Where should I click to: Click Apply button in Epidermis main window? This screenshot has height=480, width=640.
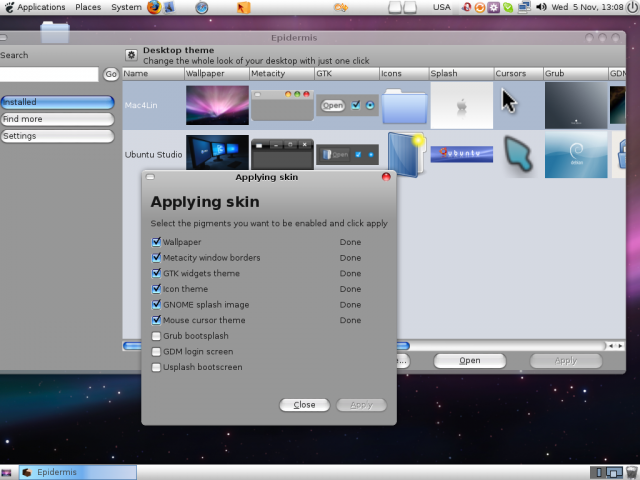point(566,361)
